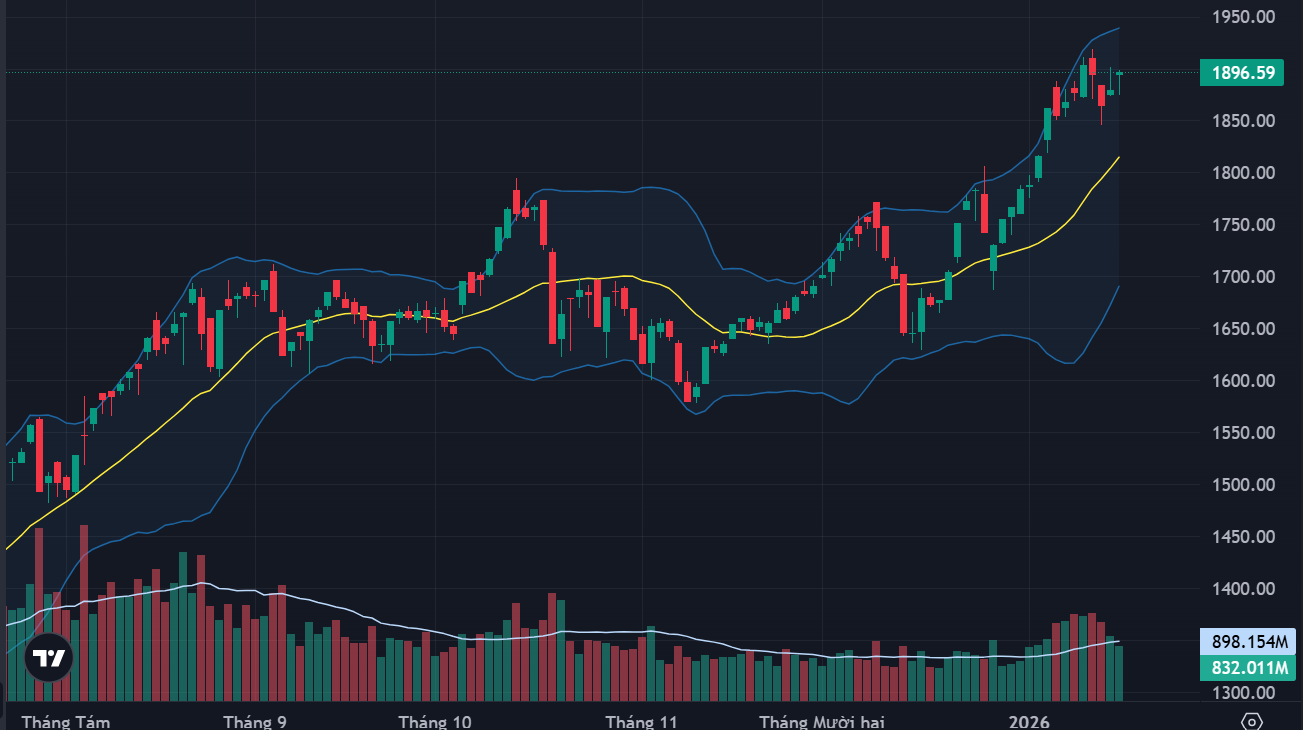This screenshot has height=730, width=1303.
Task: Select the yellow Bollinger middle band end
Action: [1117, 158]
